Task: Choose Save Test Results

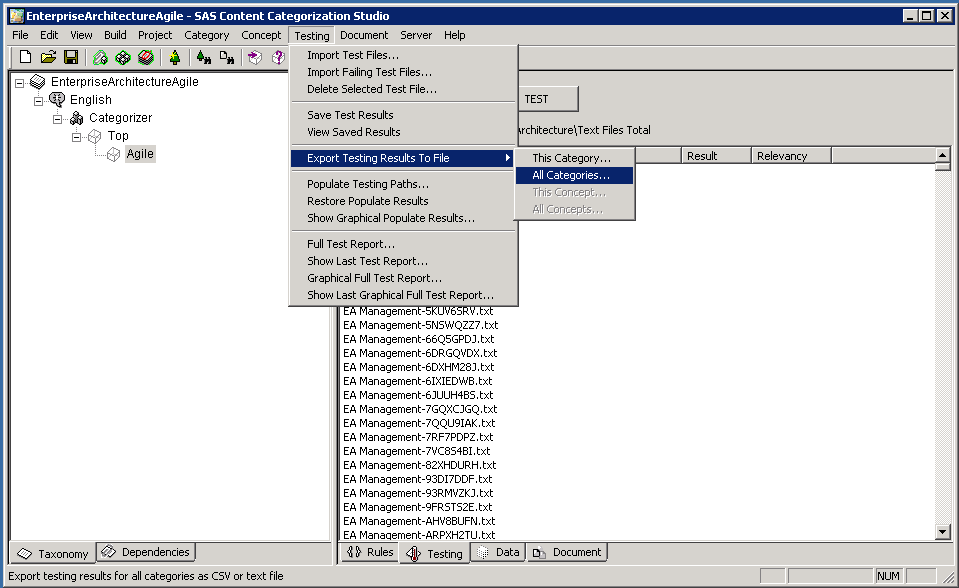Action: tap(403, 115)
